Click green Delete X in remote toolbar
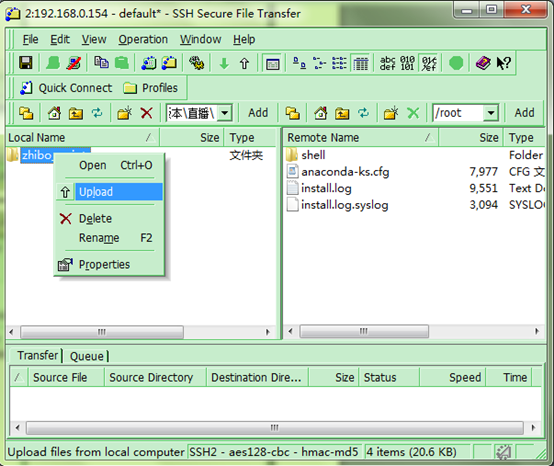 click(x=413, y=113)
